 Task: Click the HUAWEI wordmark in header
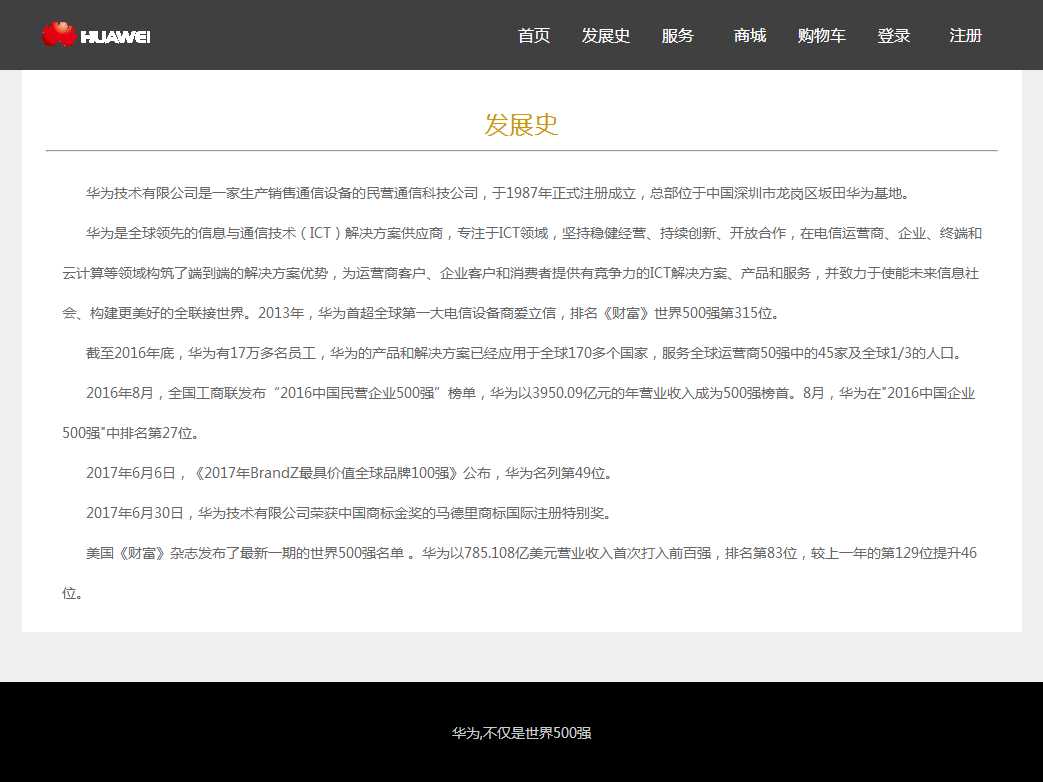[x=115, y=37]
